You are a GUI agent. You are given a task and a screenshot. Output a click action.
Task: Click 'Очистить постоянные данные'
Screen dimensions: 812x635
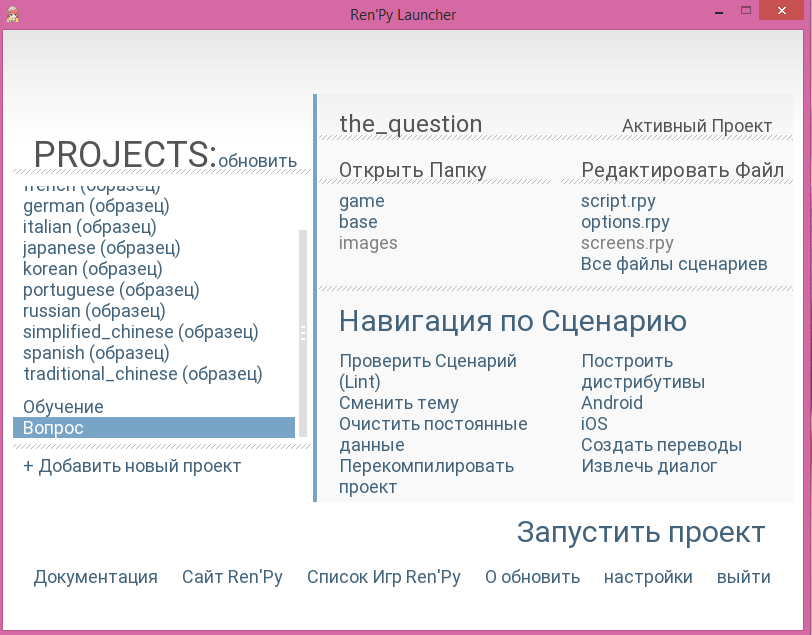tap(433, 435)
